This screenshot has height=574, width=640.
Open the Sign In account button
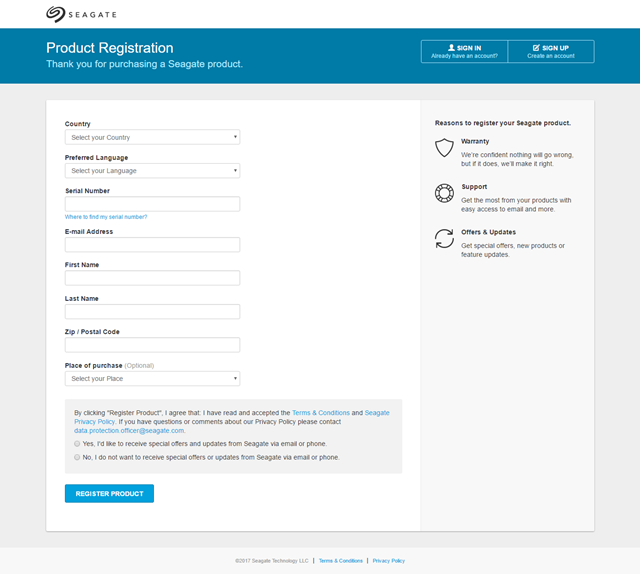464,51
